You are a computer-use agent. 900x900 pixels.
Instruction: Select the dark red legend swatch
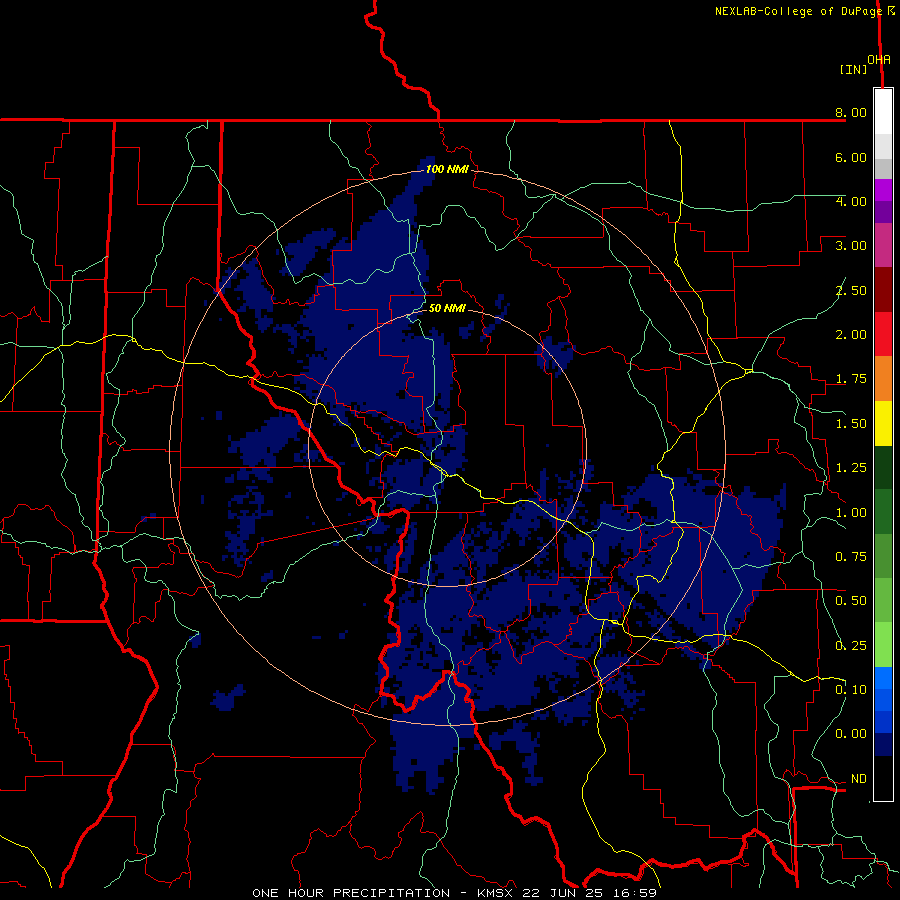point(883,290)
